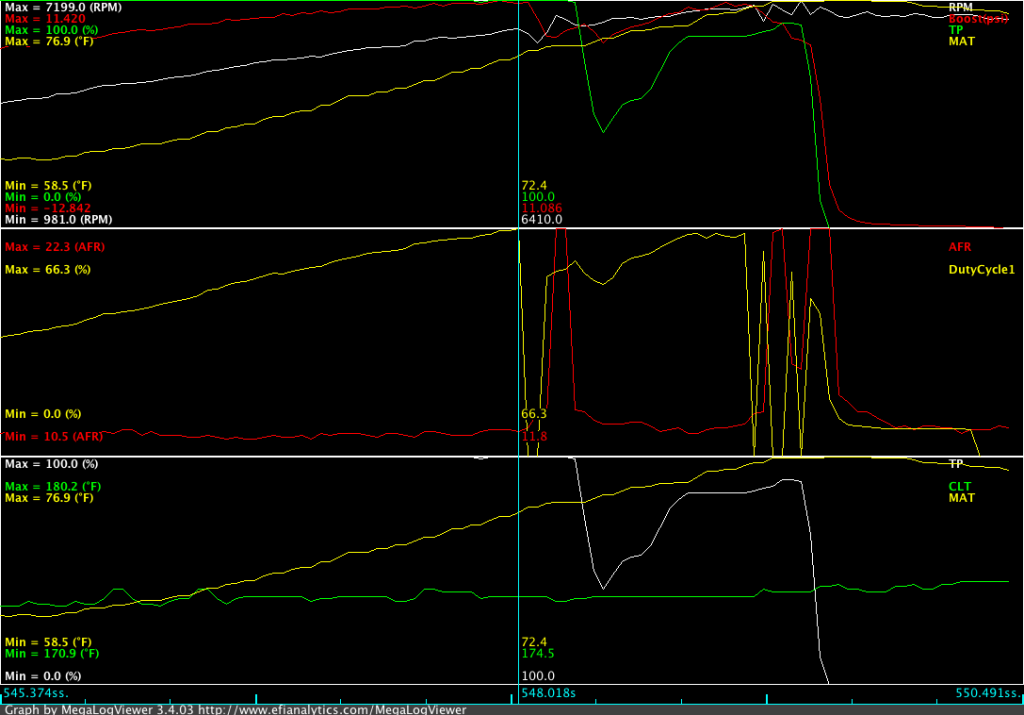Click the RPM legend label in top graph
The width and height of the screenshot is (1024, 715).
(961, 7)
